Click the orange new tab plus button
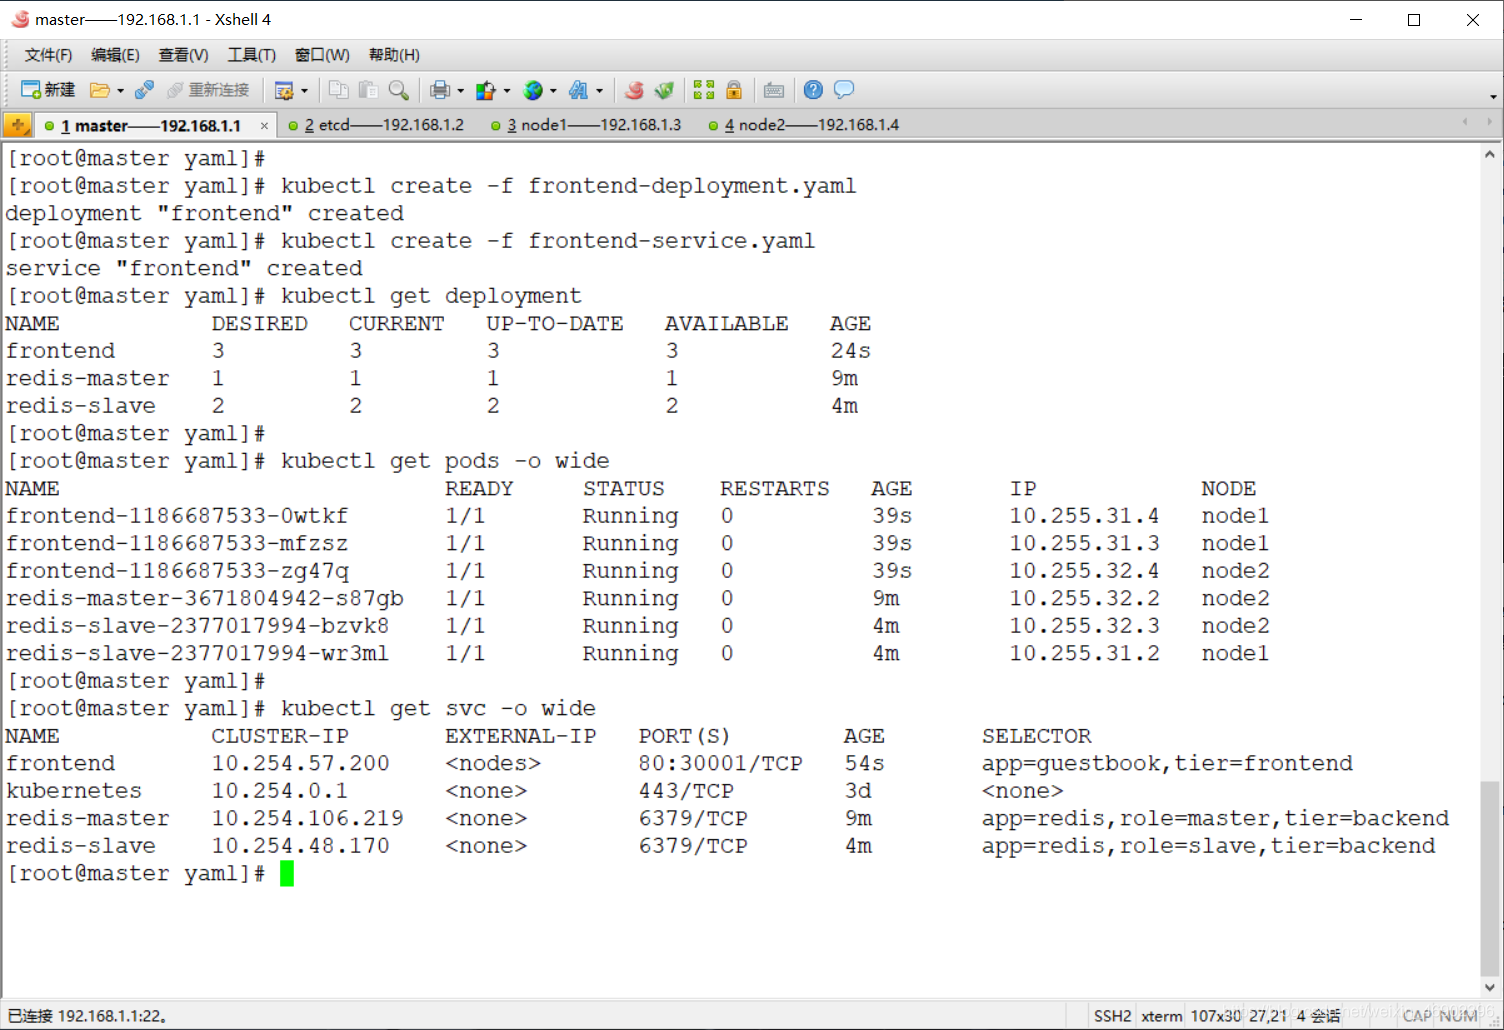The width and height of the screenshot is (1504, 1030). 17,125
